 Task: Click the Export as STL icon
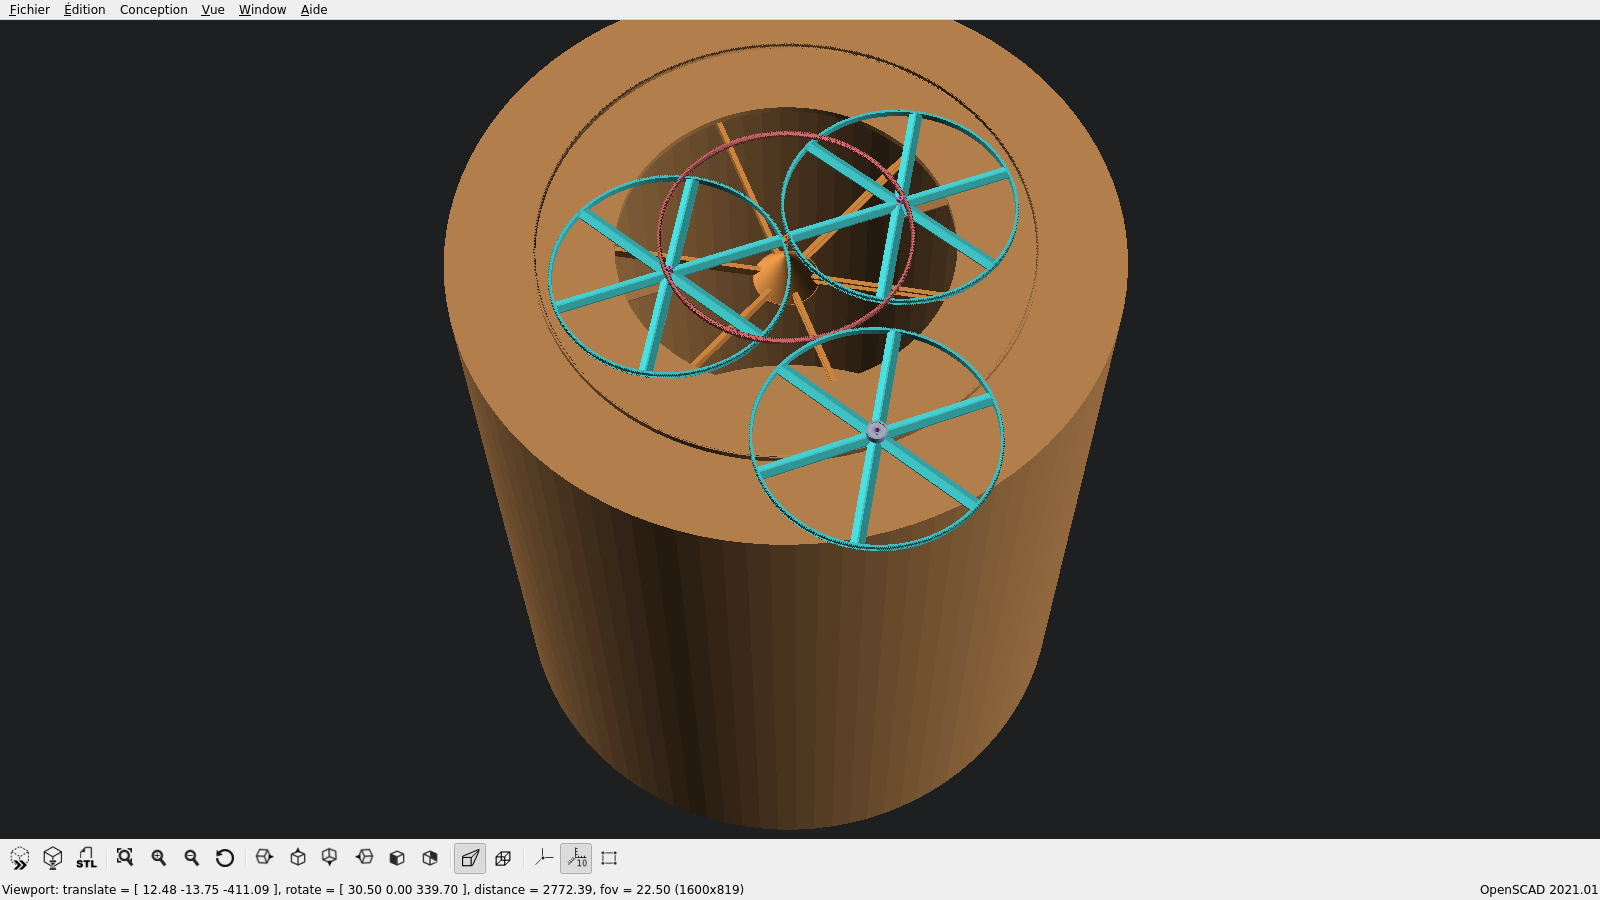click(x=86, y=858)
